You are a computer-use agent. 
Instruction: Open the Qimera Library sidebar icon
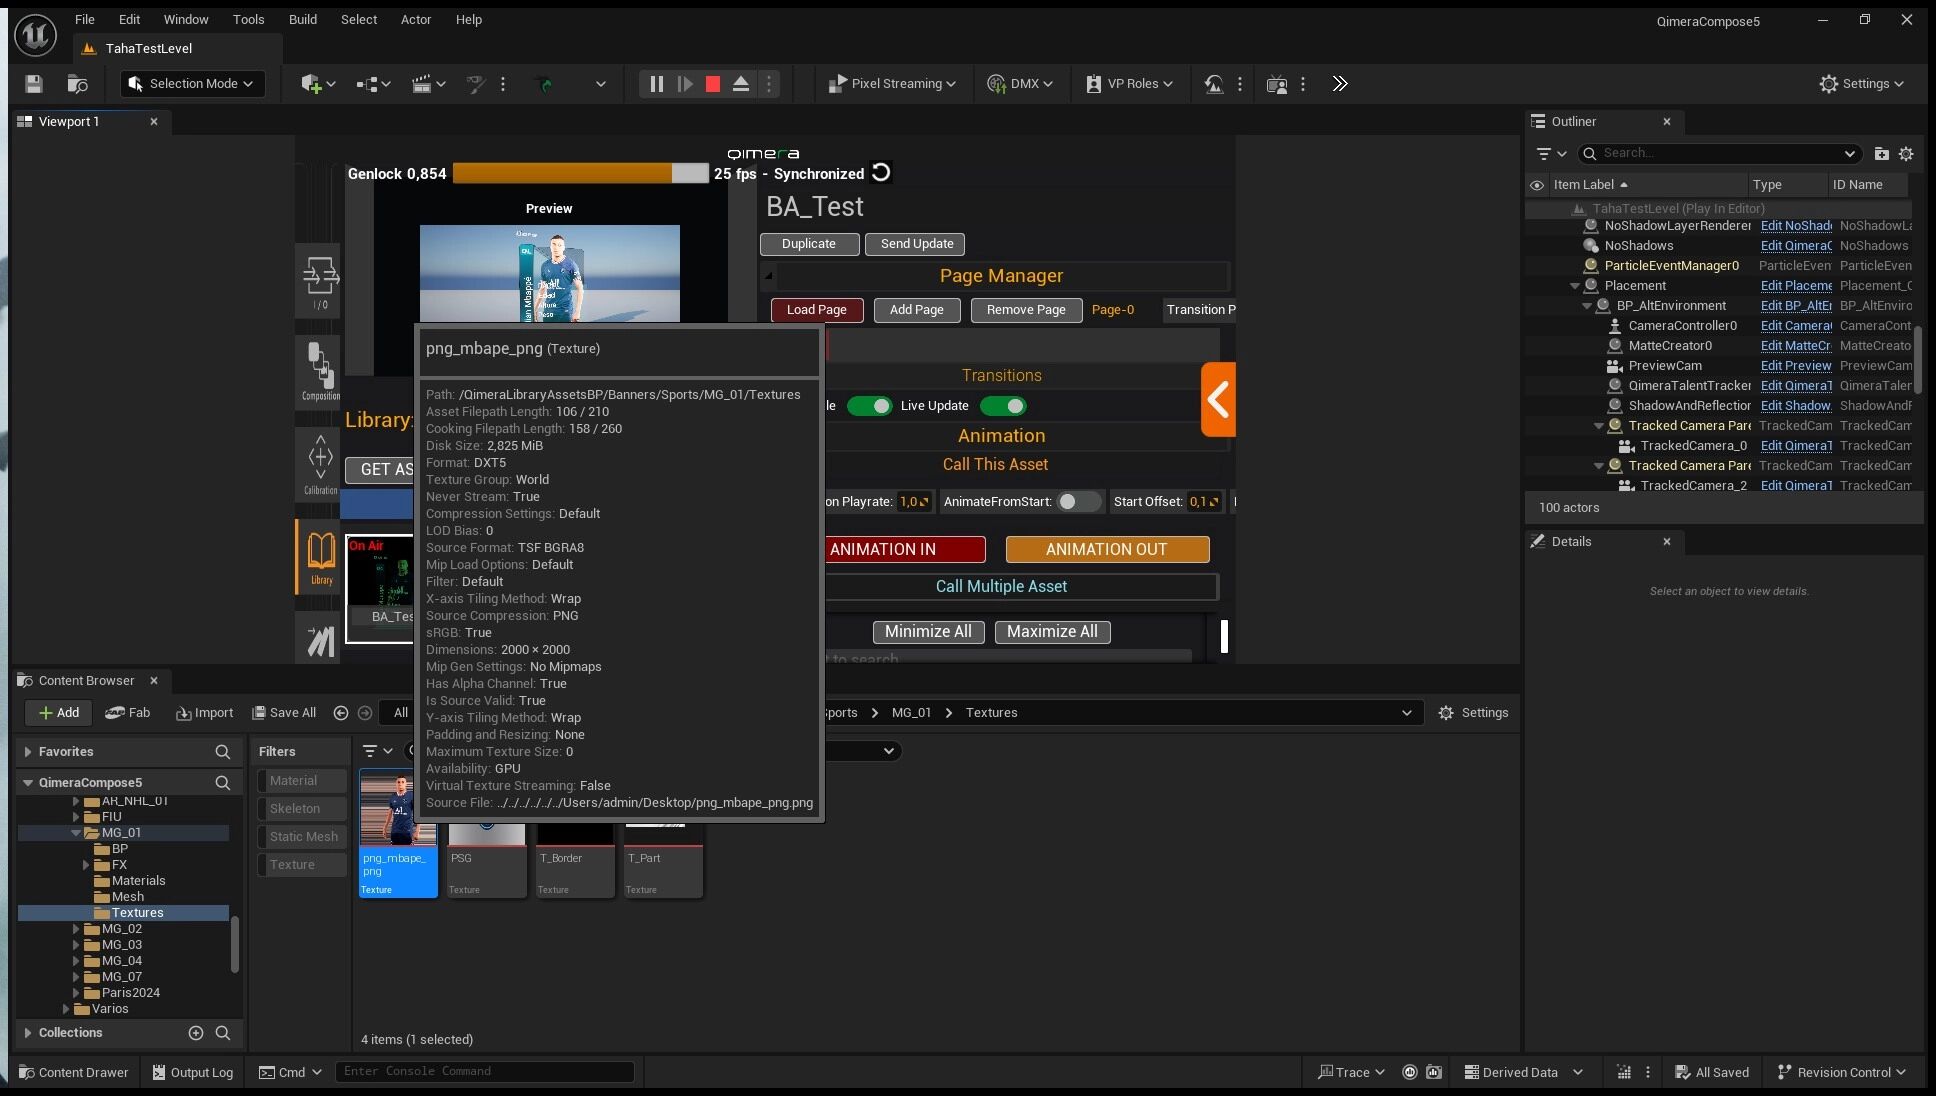click(320, 557)
